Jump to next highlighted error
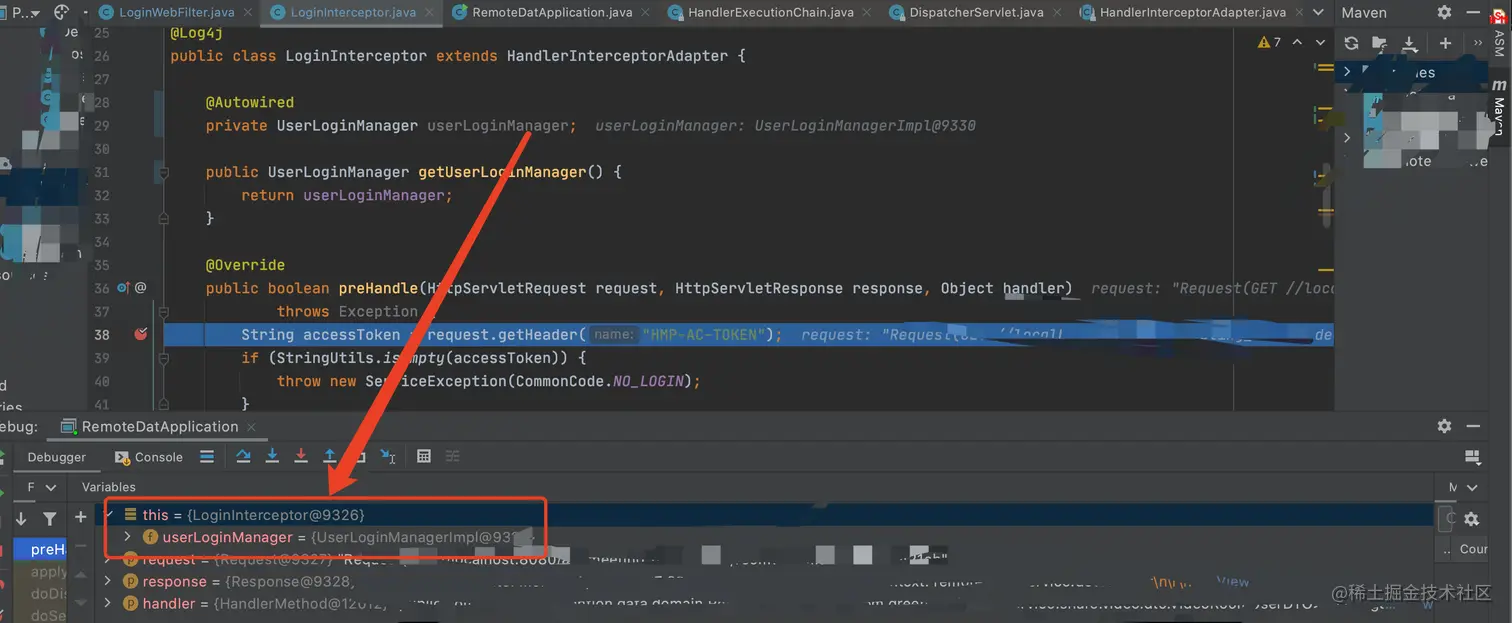 point(1321,42)
